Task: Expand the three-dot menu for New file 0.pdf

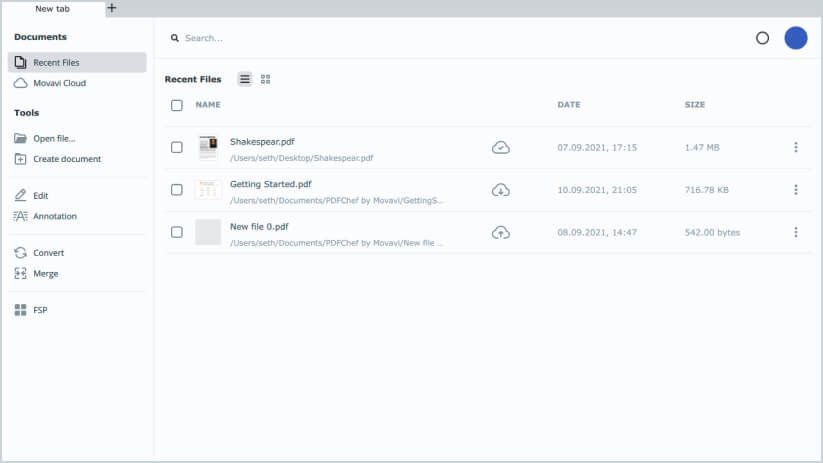Action: click(795, 232)
